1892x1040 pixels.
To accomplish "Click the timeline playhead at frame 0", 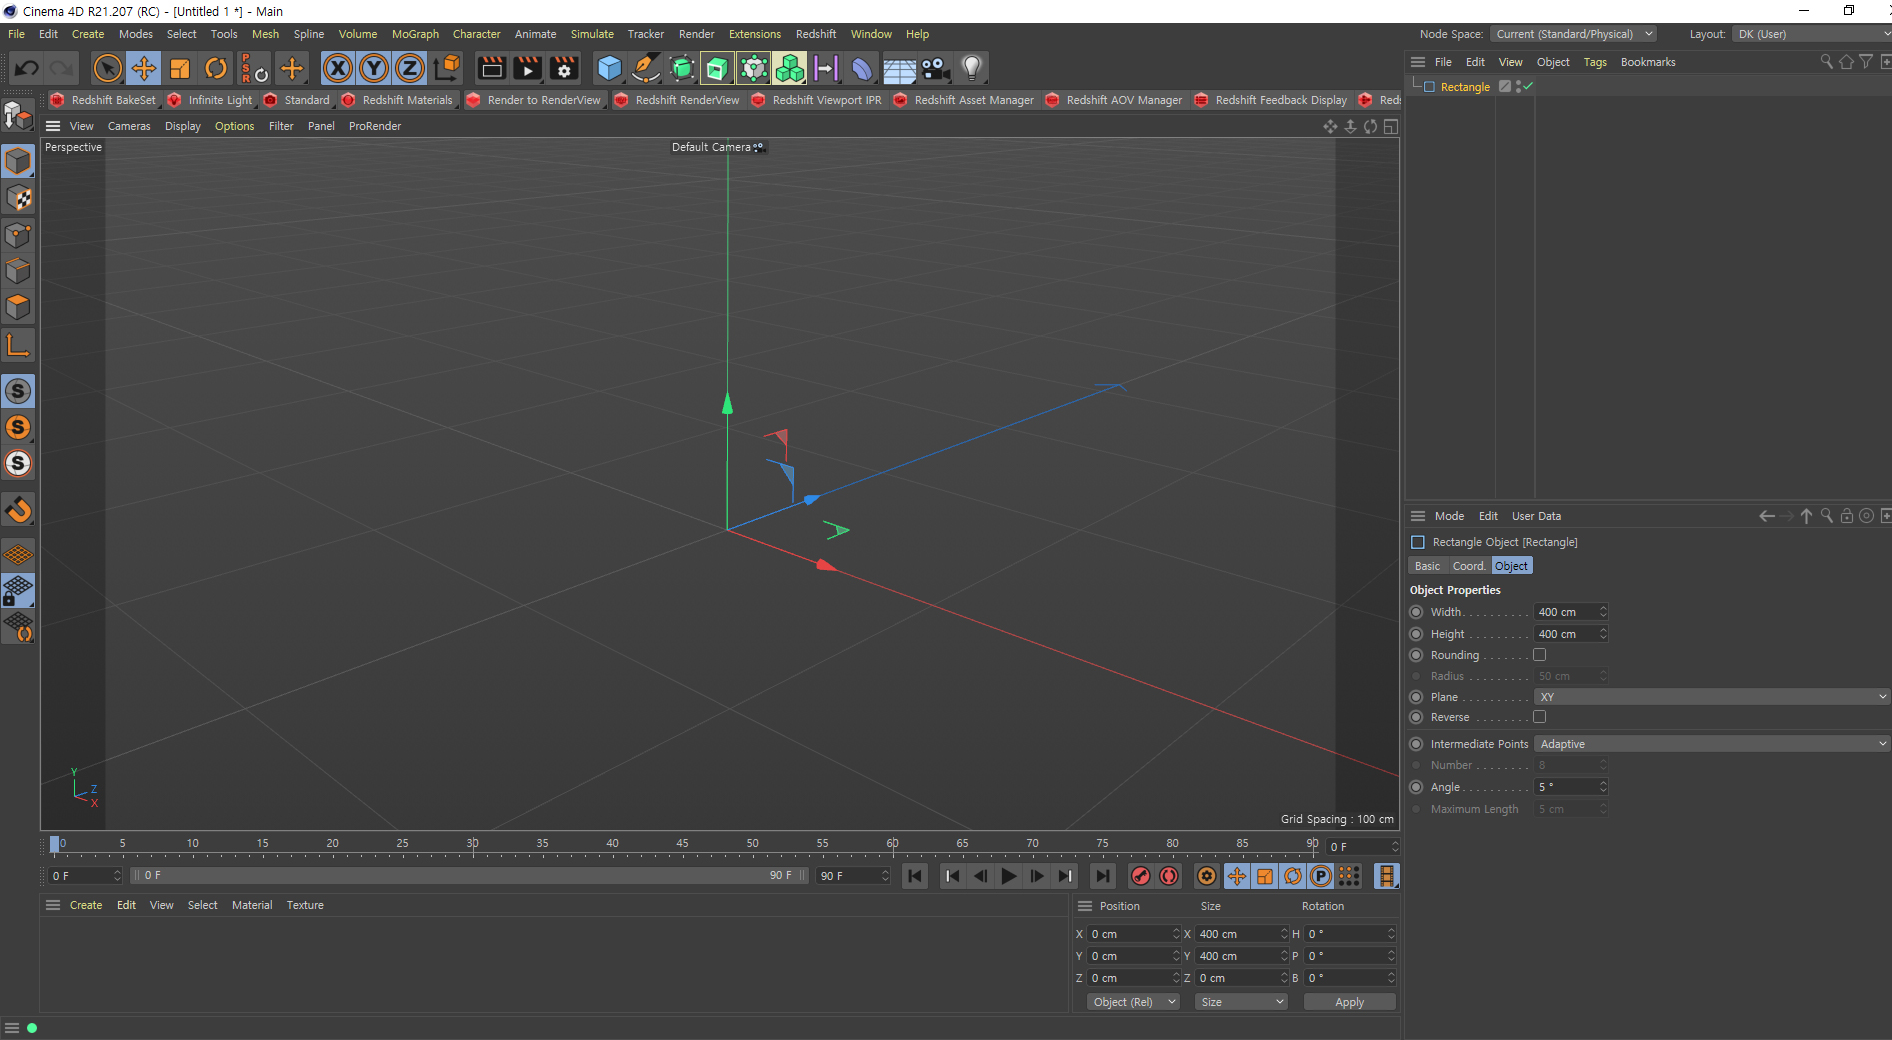I will pyautogui.click(x=55, y=845).
